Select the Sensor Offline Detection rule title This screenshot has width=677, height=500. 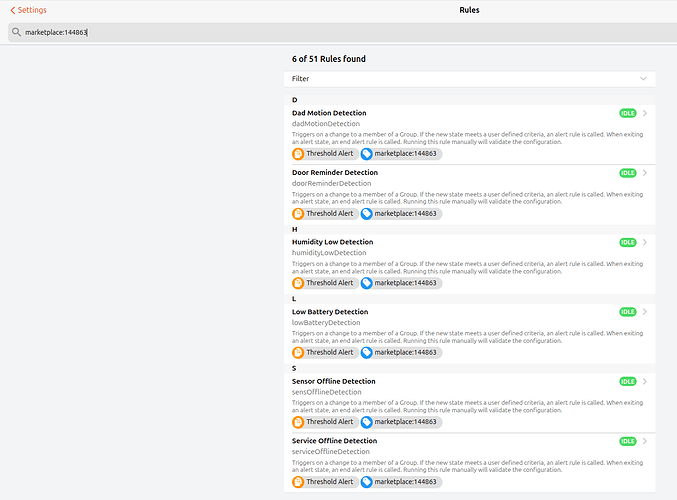coord(333,381)
